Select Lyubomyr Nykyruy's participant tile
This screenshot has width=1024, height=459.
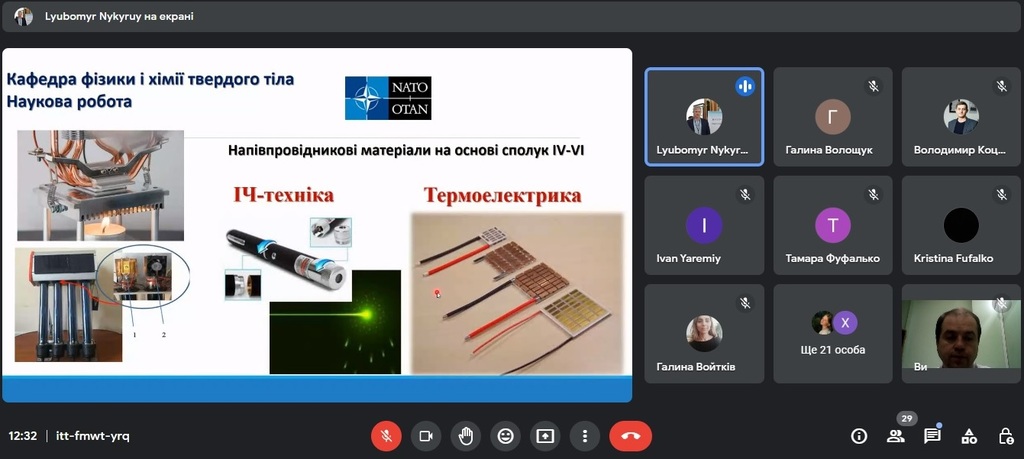(x=704, y=117)
